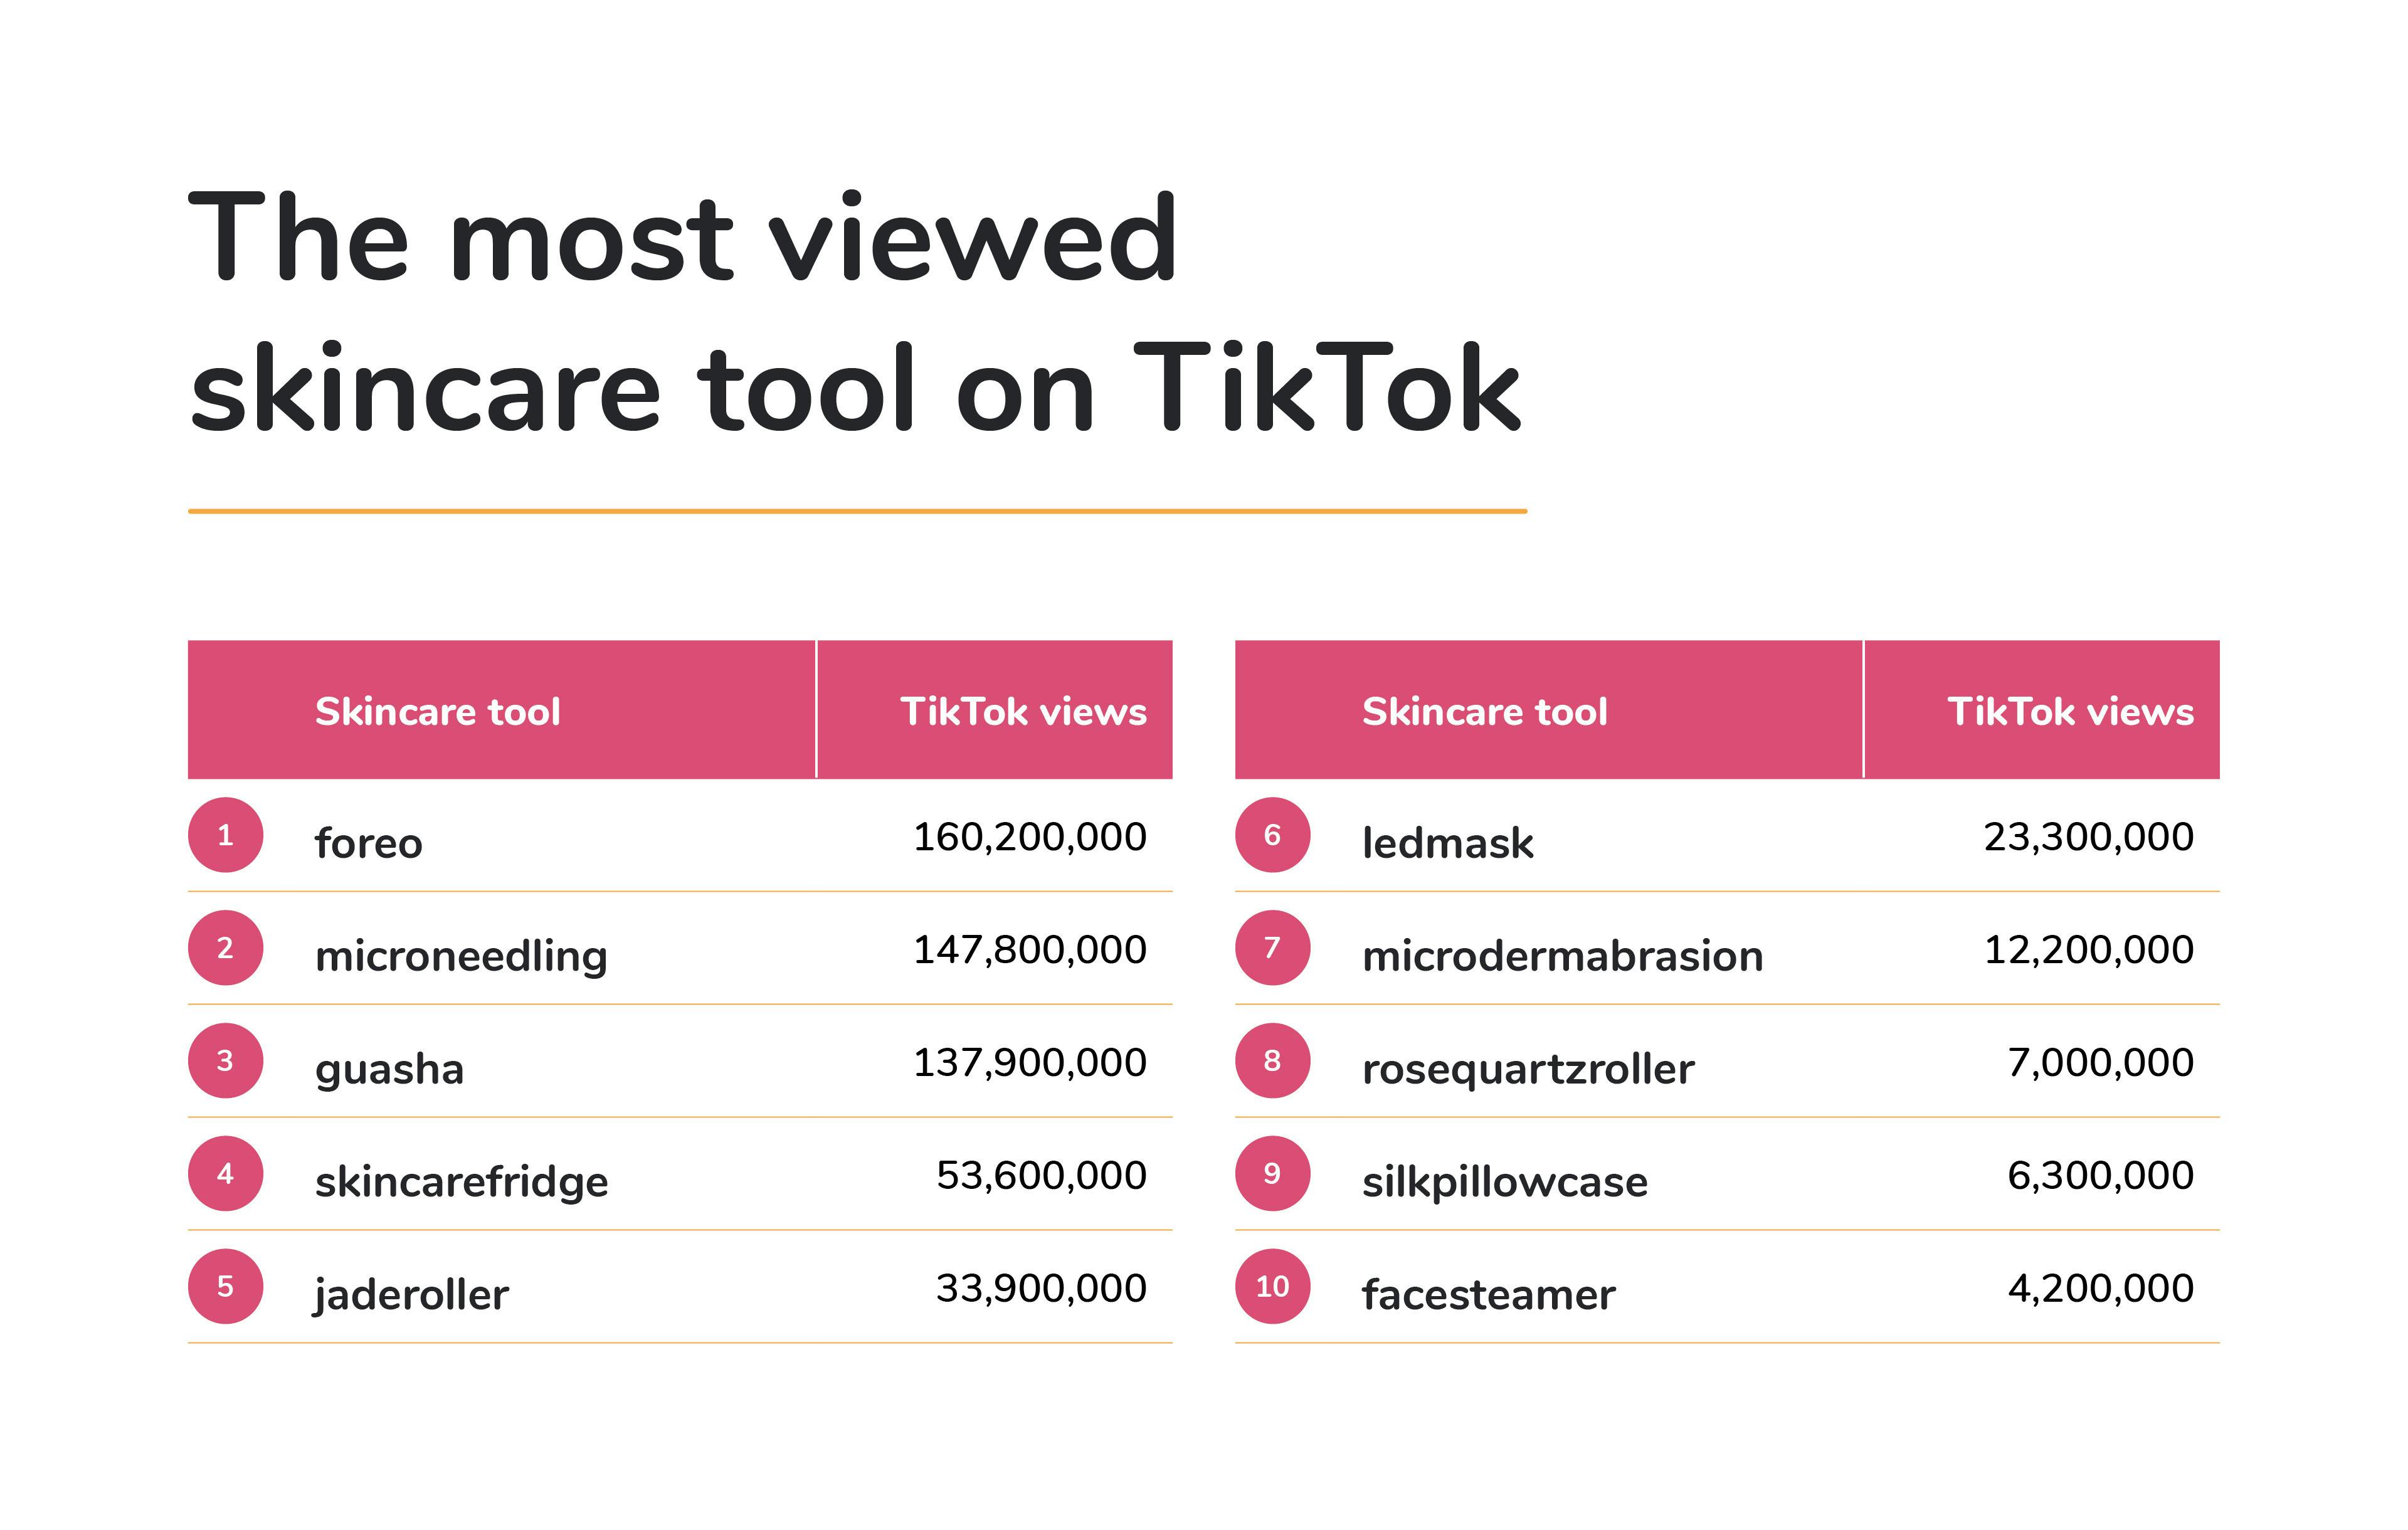2408x1530 pixels.
Task: Click the guasha tool name
Action: click(x=389, y=1069)
